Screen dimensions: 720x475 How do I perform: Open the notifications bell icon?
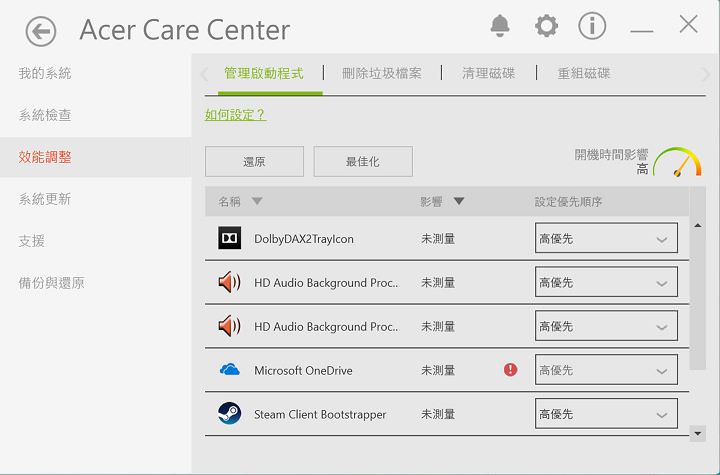coord(499,26)
